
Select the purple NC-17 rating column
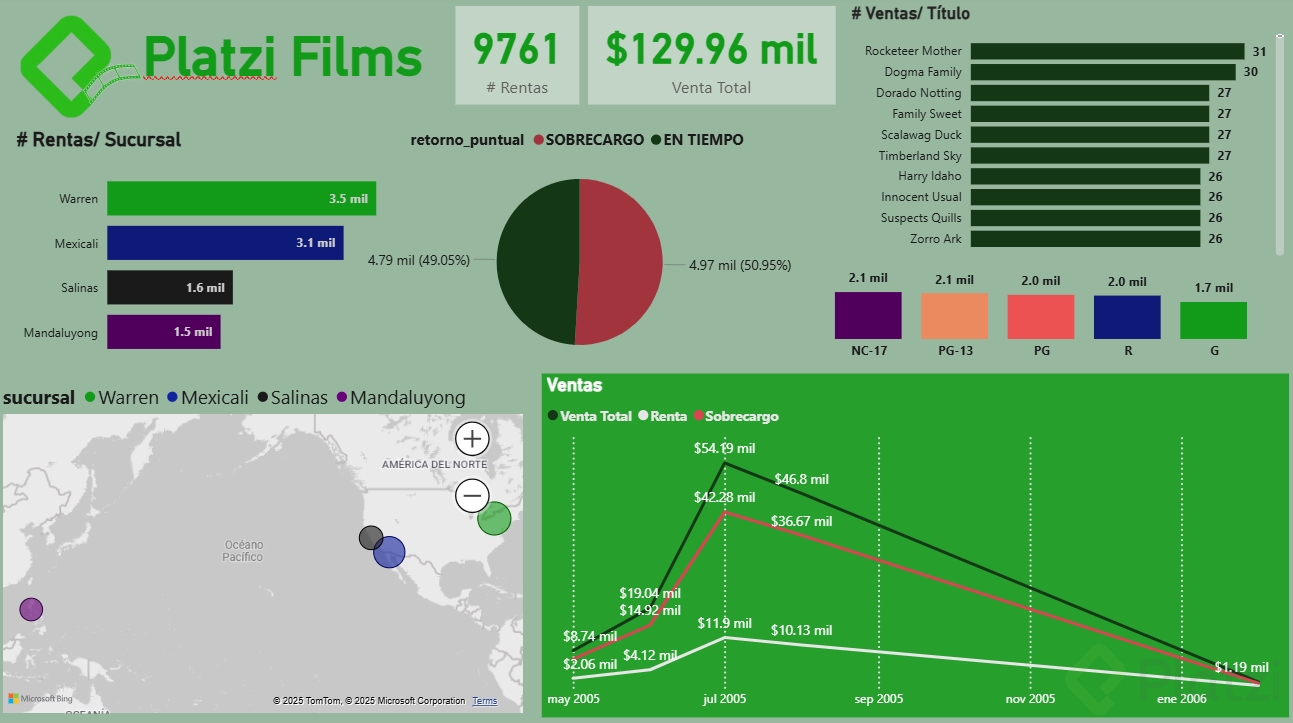[x=868, y=315]
